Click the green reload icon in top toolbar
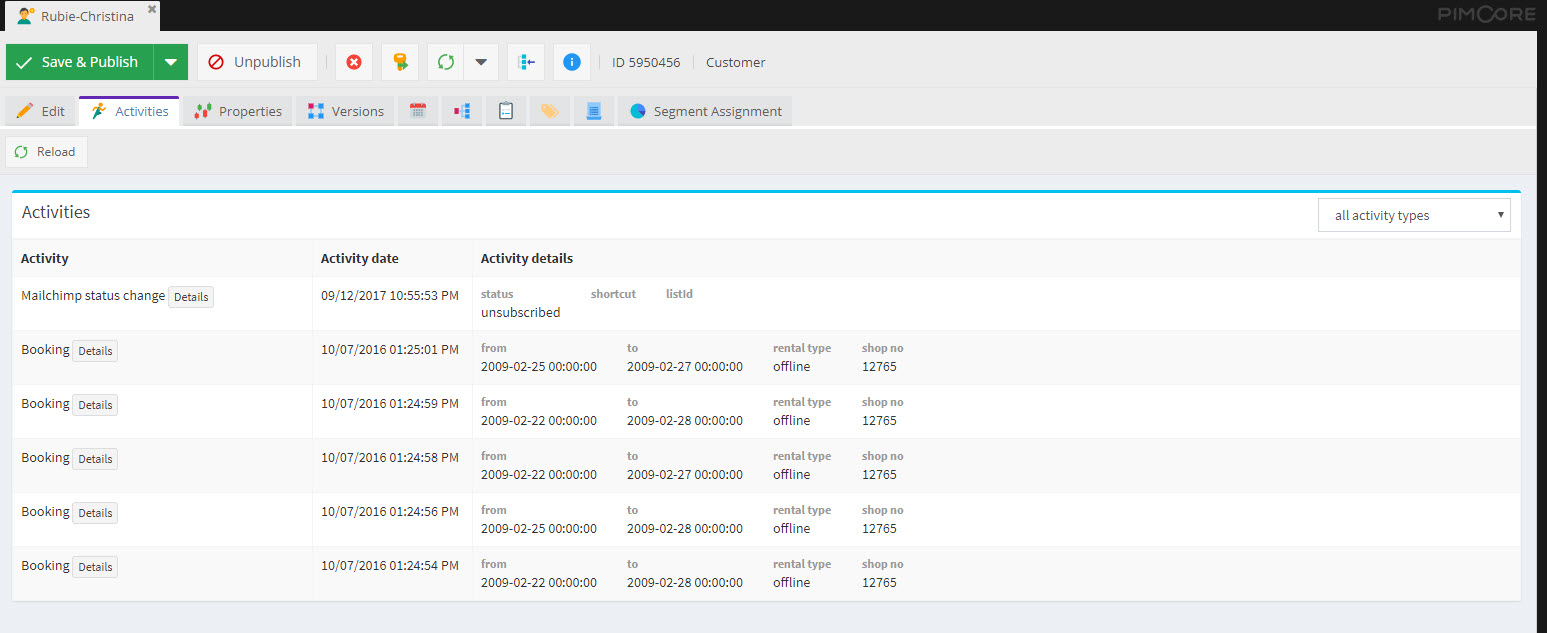 click(x=446, y=62)
